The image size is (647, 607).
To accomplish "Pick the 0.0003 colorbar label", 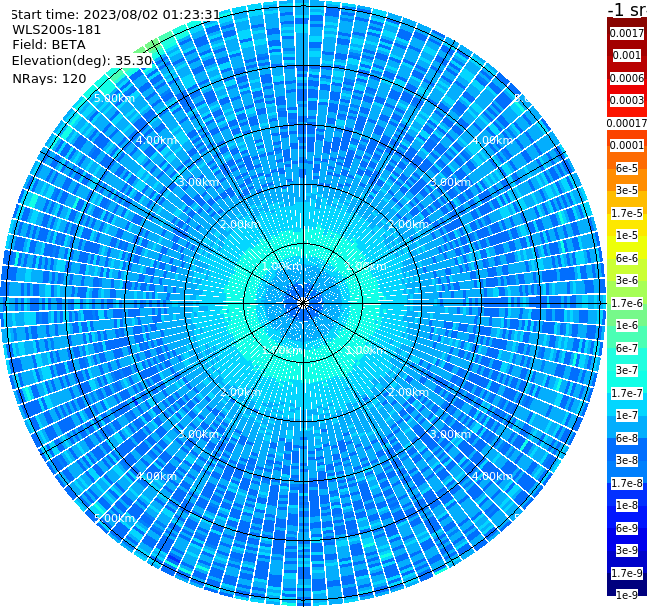I will click(627, 100).
